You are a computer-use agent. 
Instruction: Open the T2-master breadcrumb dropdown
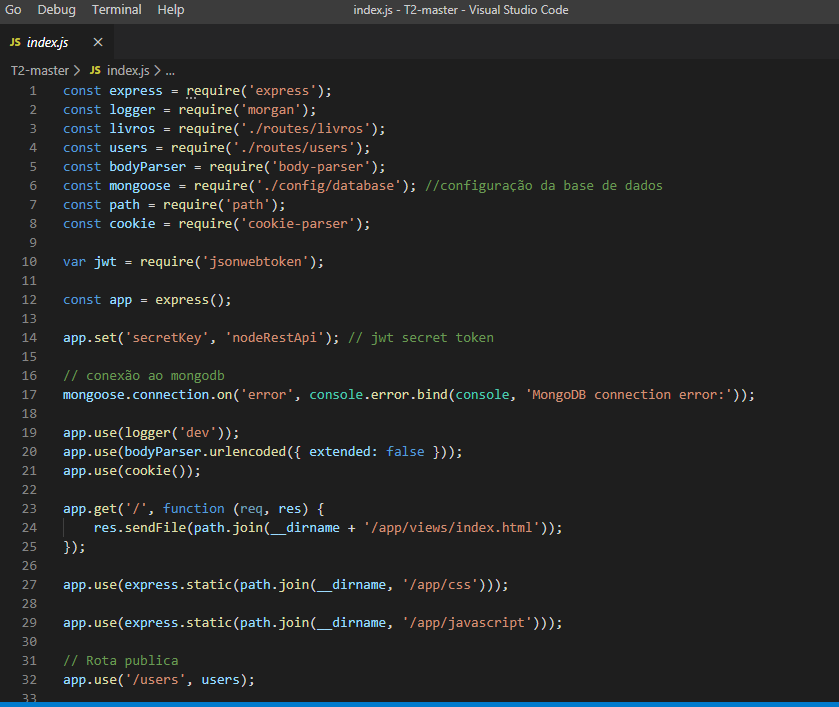click(x=39, y=70)
